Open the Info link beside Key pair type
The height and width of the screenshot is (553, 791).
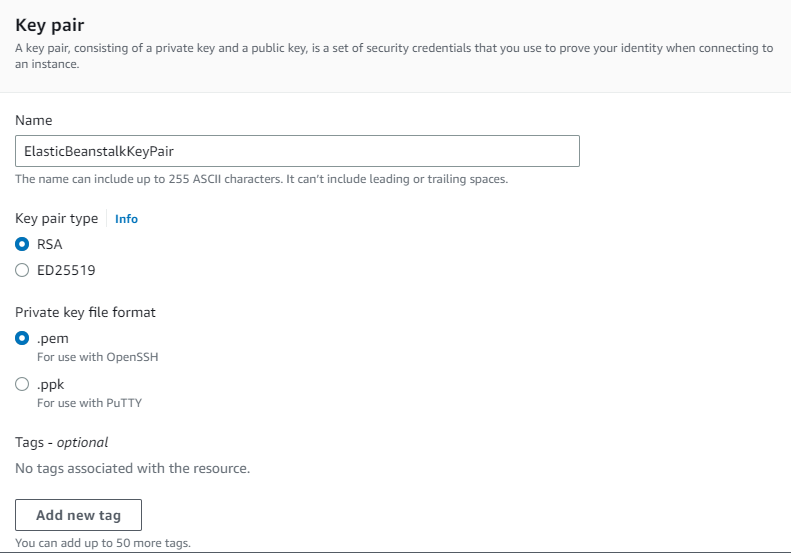(x=126, y=218)
